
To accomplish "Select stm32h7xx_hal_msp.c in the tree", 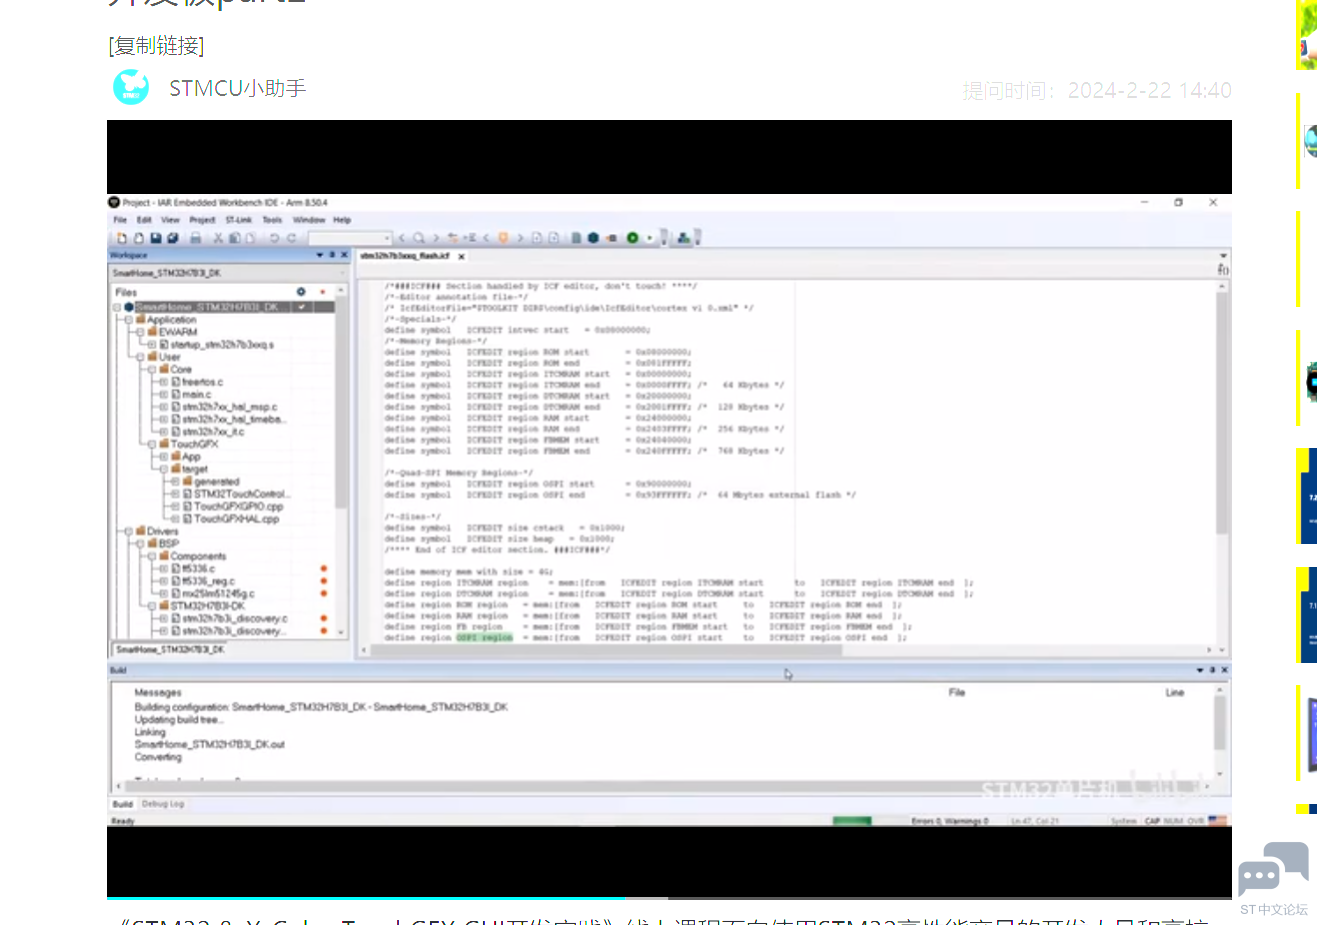I will (x=230, y=407).
